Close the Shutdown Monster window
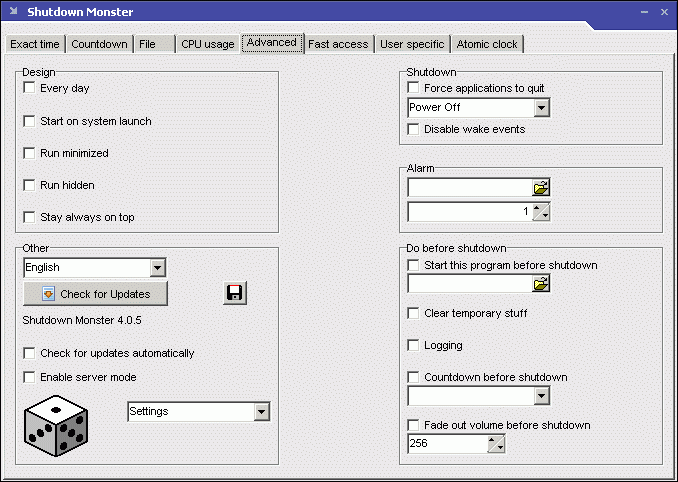The image size is (678, 482). point(665,12)
